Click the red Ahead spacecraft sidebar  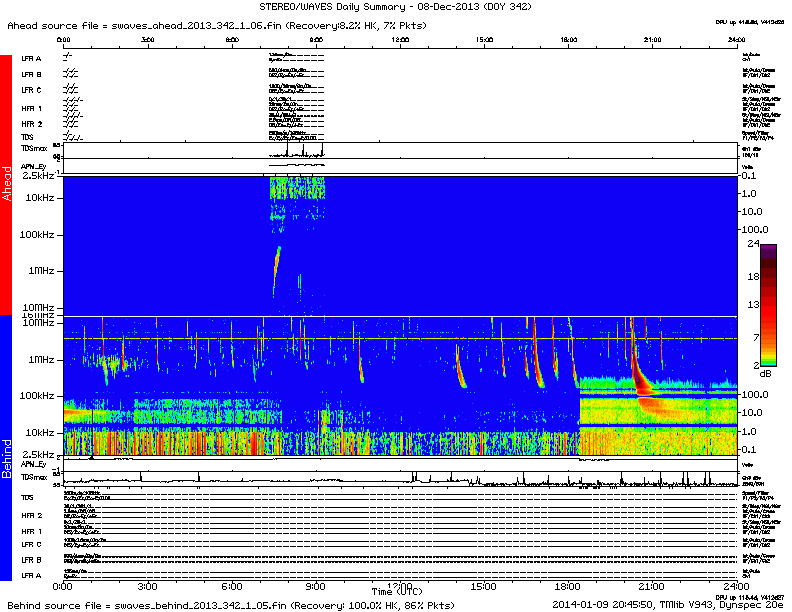(7, 185)
